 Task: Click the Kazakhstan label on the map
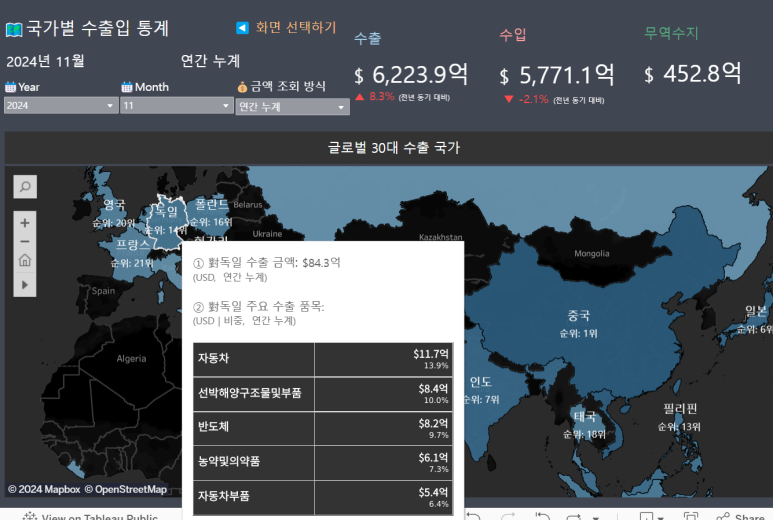tap(441, 237)
